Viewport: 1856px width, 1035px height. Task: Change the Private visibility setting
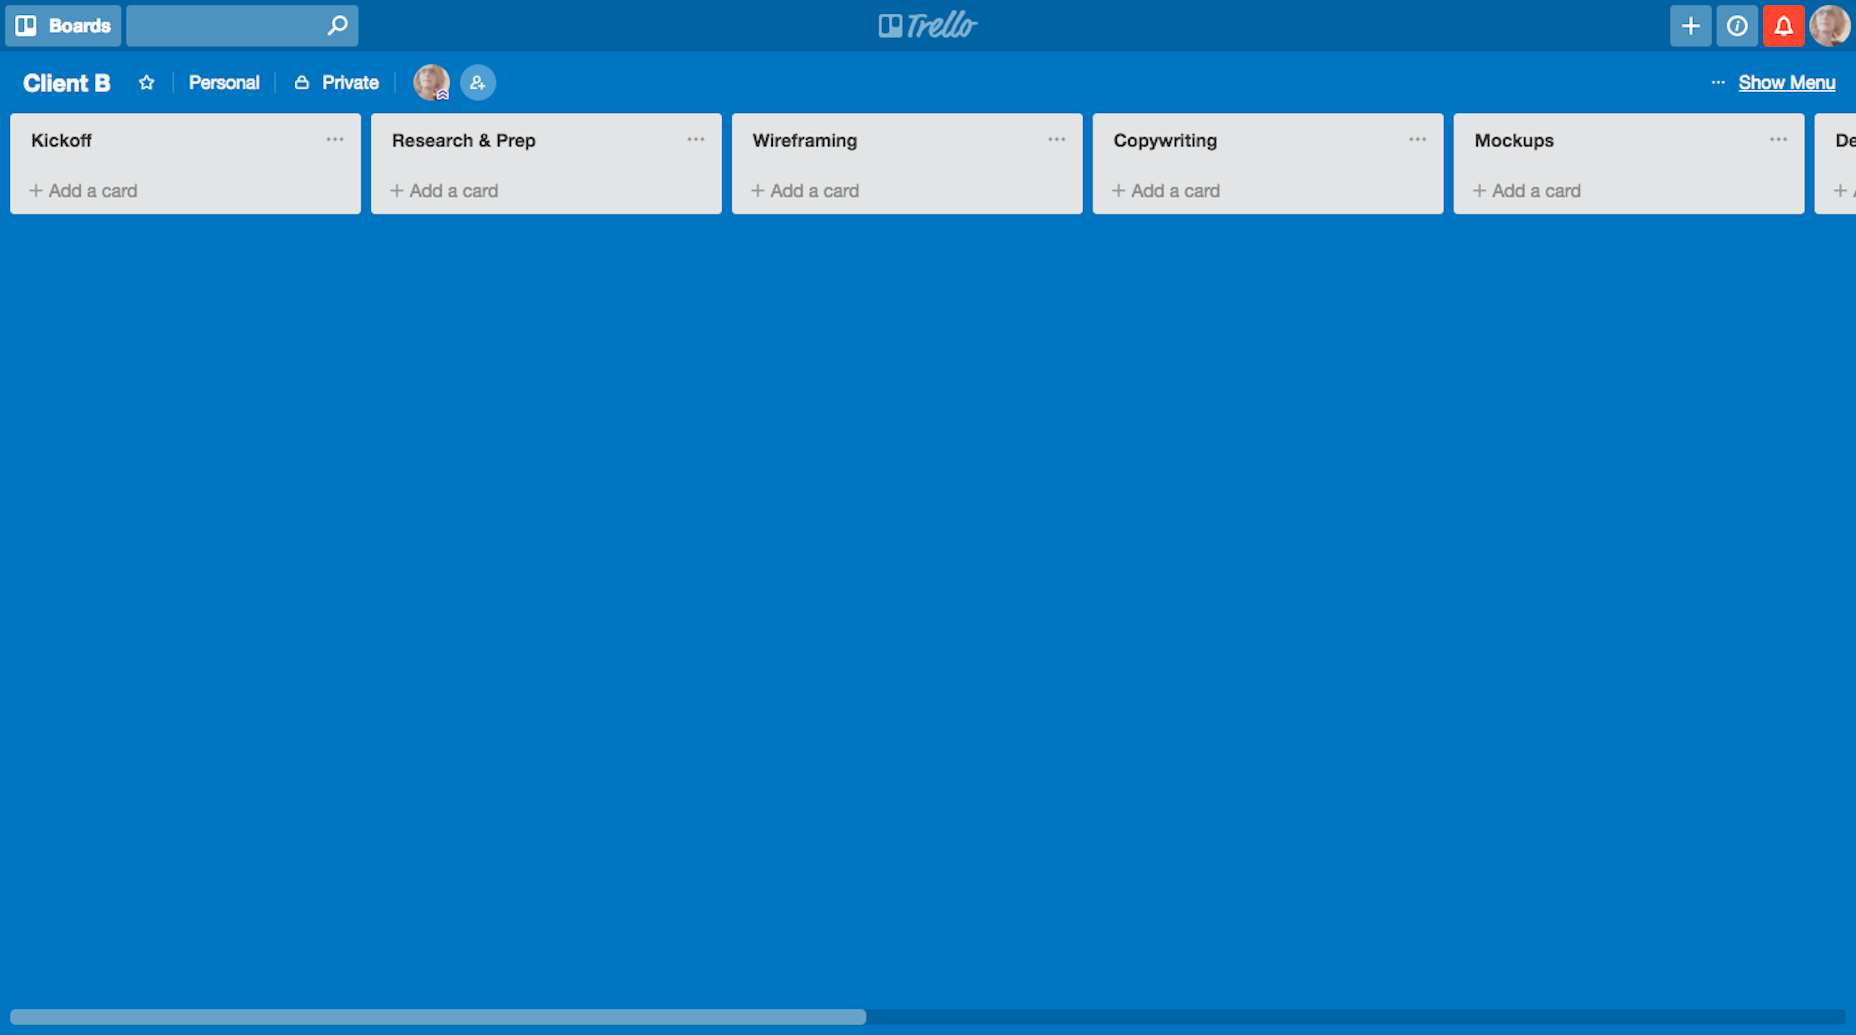click(337, 83)
